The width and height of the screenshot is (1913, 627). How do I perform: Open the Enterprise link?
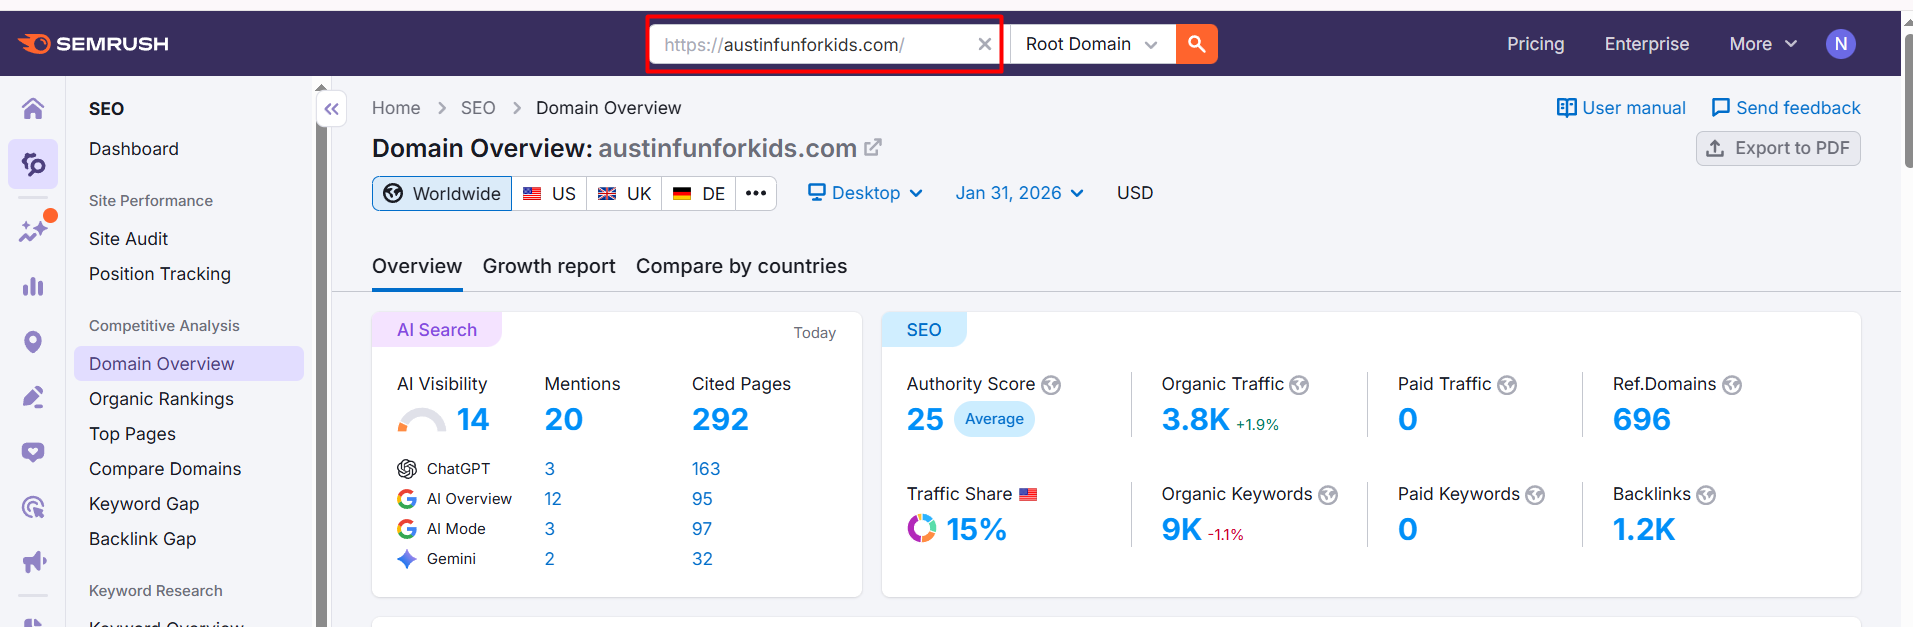click(x=1646, y=44)
